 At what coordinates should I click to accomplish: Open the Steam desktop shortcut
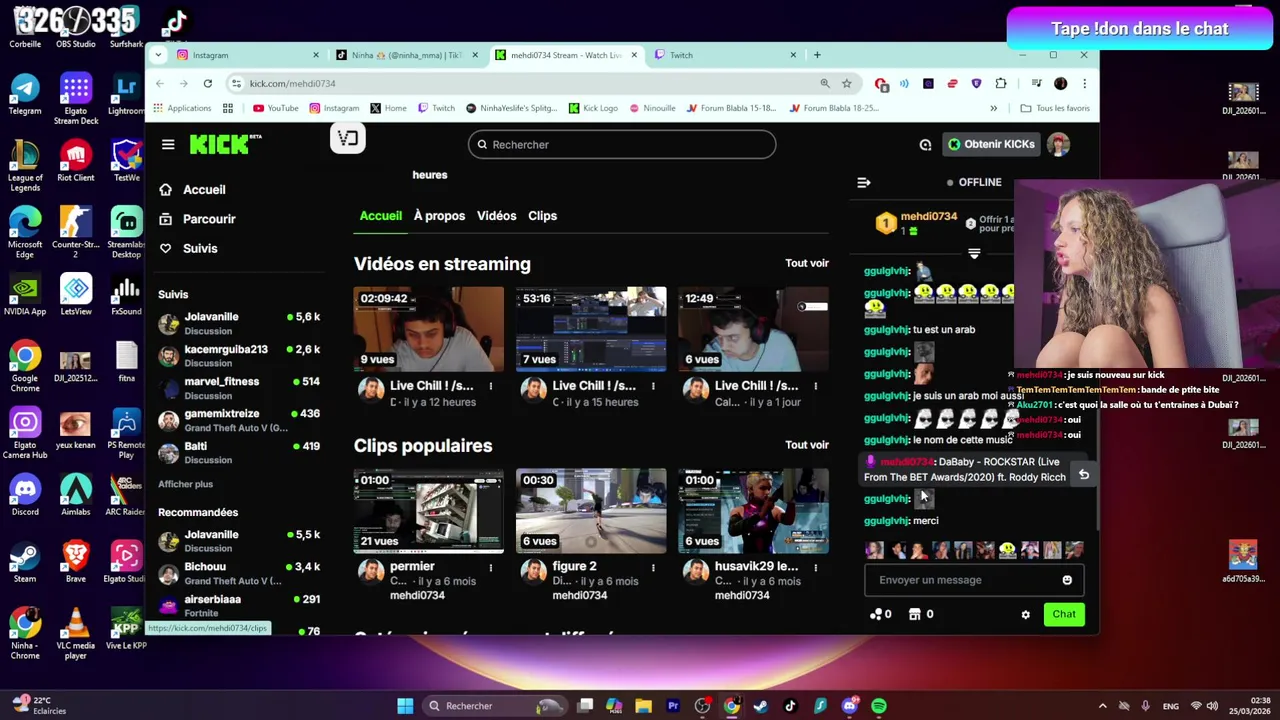(x=25, y=562)
